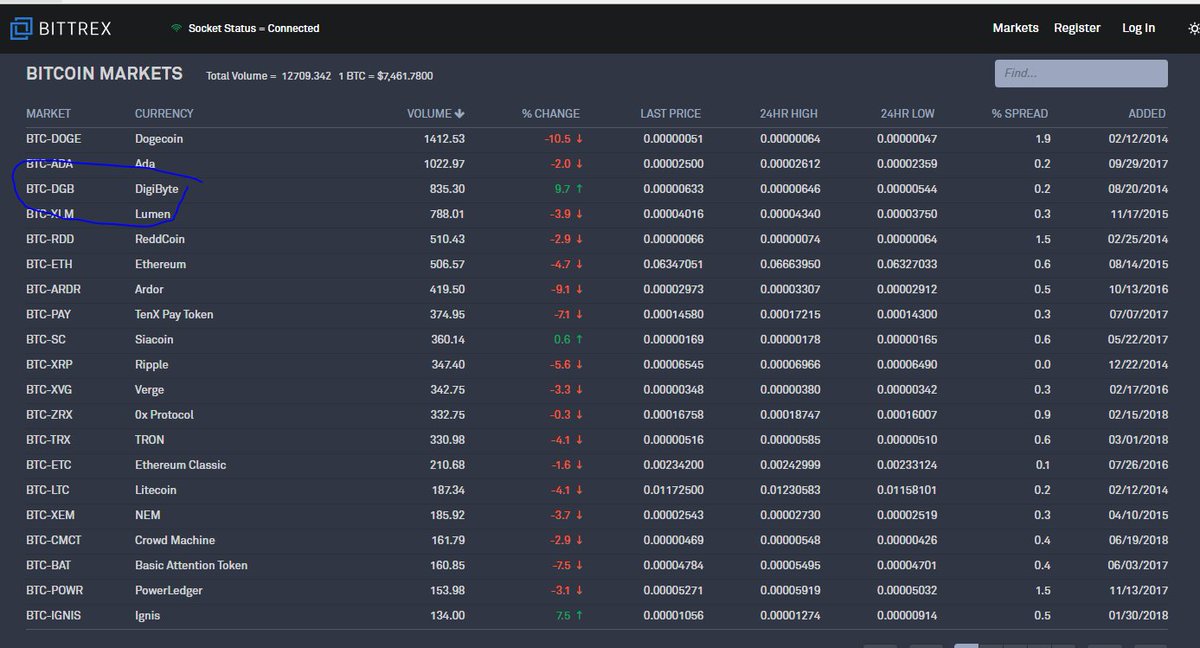The image size is (1200, 648).
Task: Open the BTC-PAY market
Action: [x=49, y=314]
